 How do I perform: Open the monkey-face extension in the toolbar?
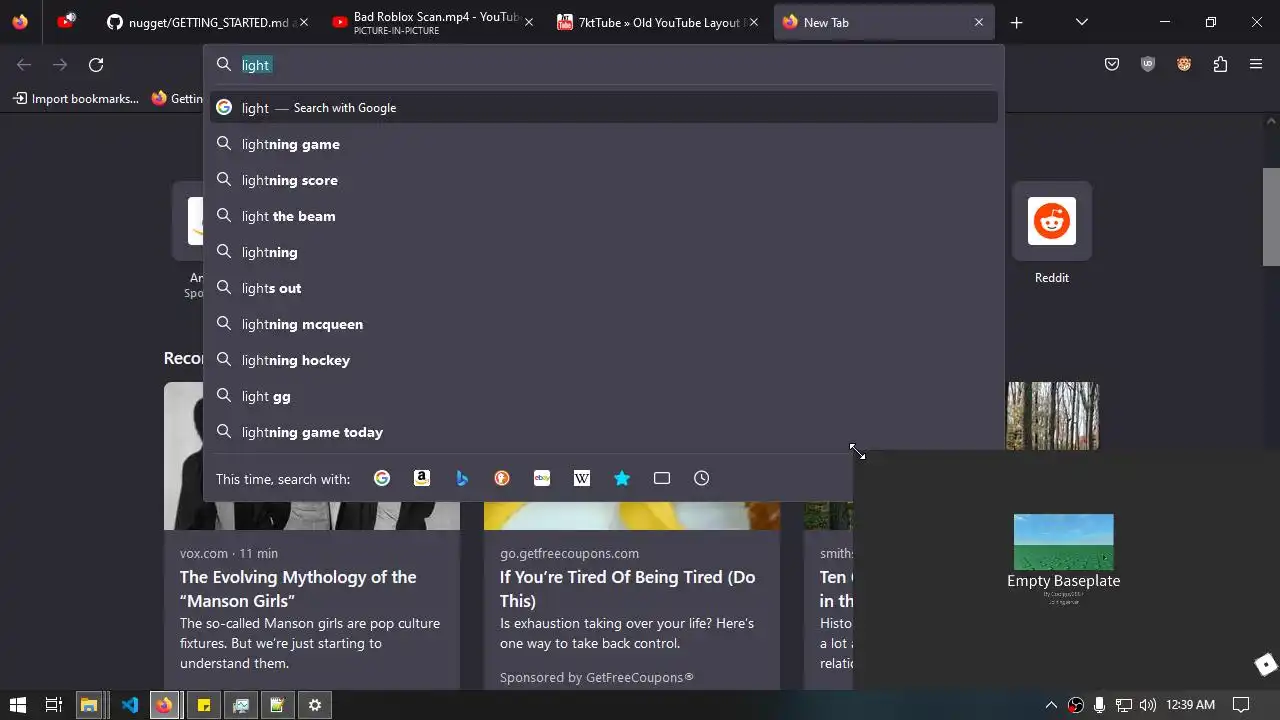[1184, 65]
